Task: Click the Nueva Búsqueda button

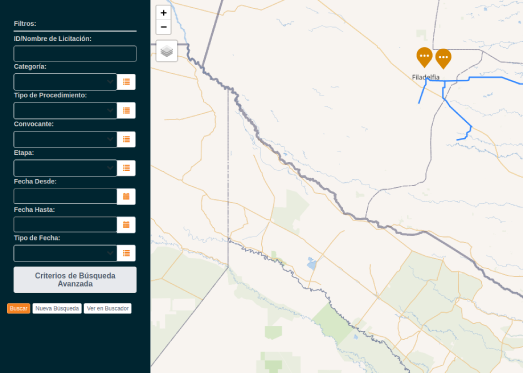Action: (x=57, y=308)
